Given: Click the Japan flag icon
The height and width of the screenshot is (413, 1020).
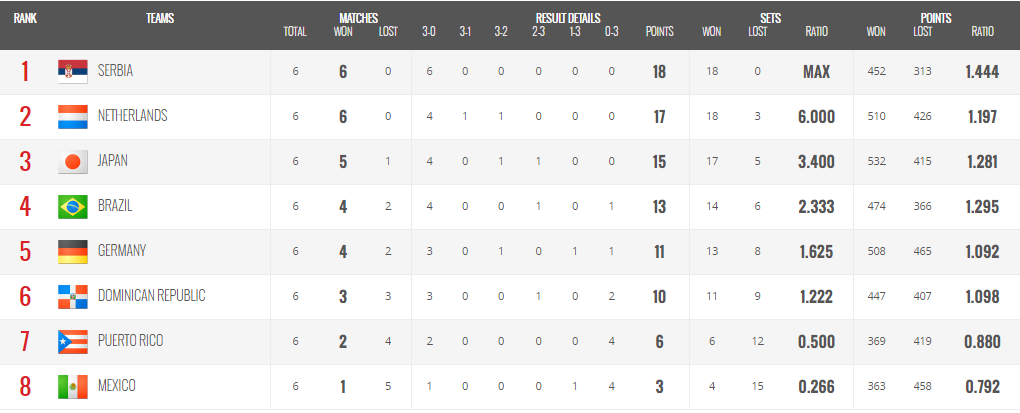Looking at the screenshot, I should (73, 161).
